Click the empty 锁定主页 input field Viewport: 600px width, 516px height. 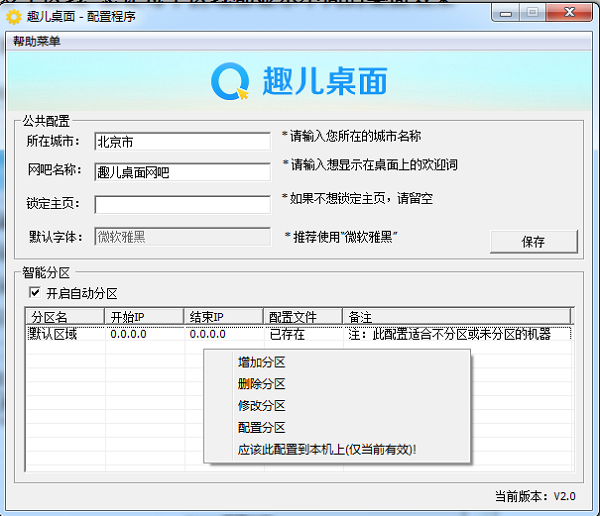[183, 205]
